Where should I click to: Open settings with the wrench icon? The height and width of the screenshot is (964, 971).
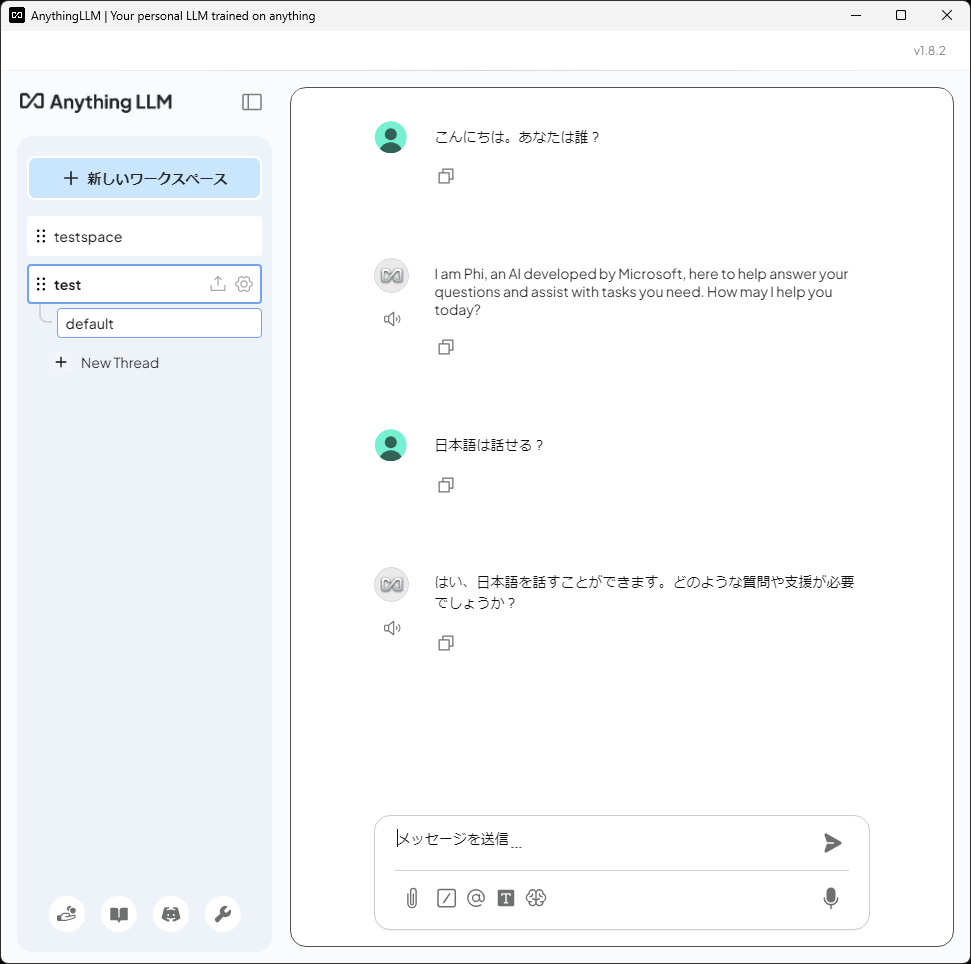(x=222, y=914)
